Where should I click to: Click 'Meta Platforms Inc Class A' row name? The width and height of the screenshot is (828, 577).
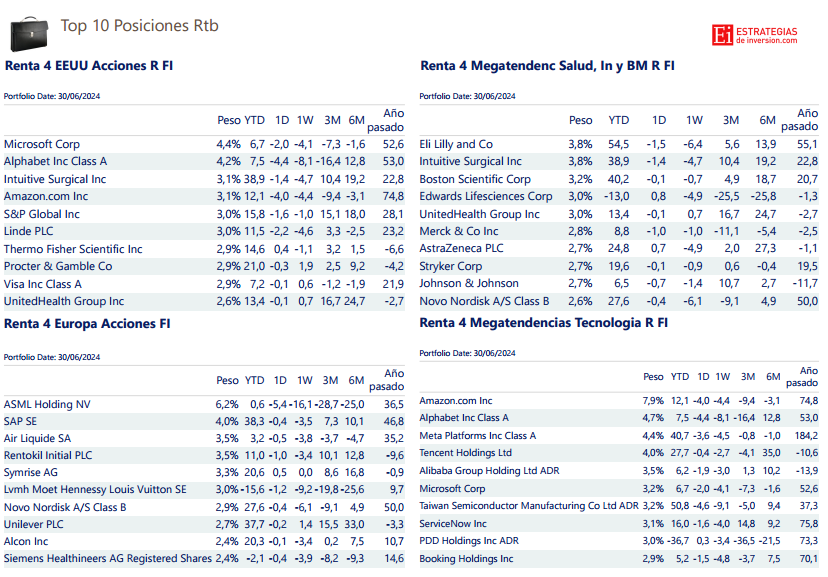point(478,436)
